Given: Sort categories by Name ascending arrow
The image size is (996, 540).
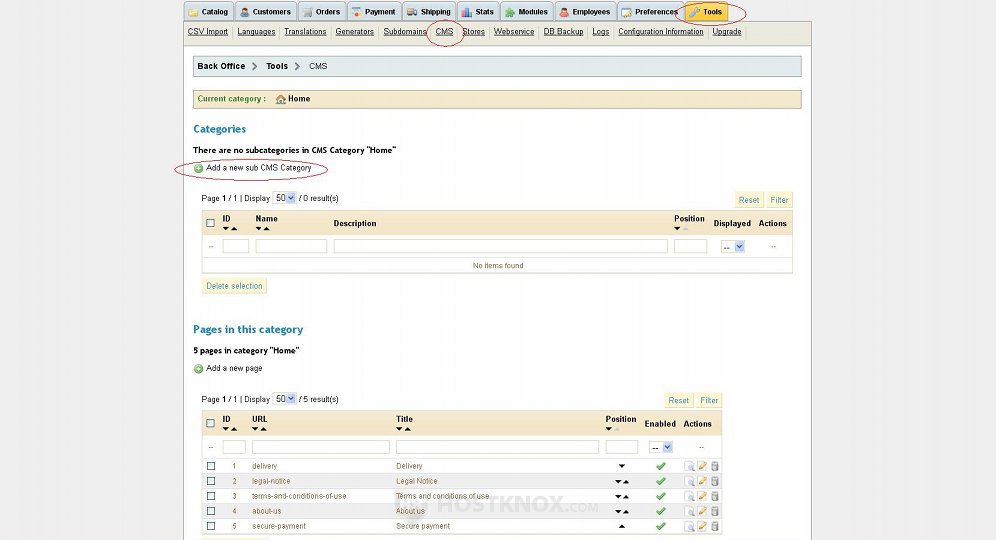Looking at the screenshot, I should [x=267, y=229].
